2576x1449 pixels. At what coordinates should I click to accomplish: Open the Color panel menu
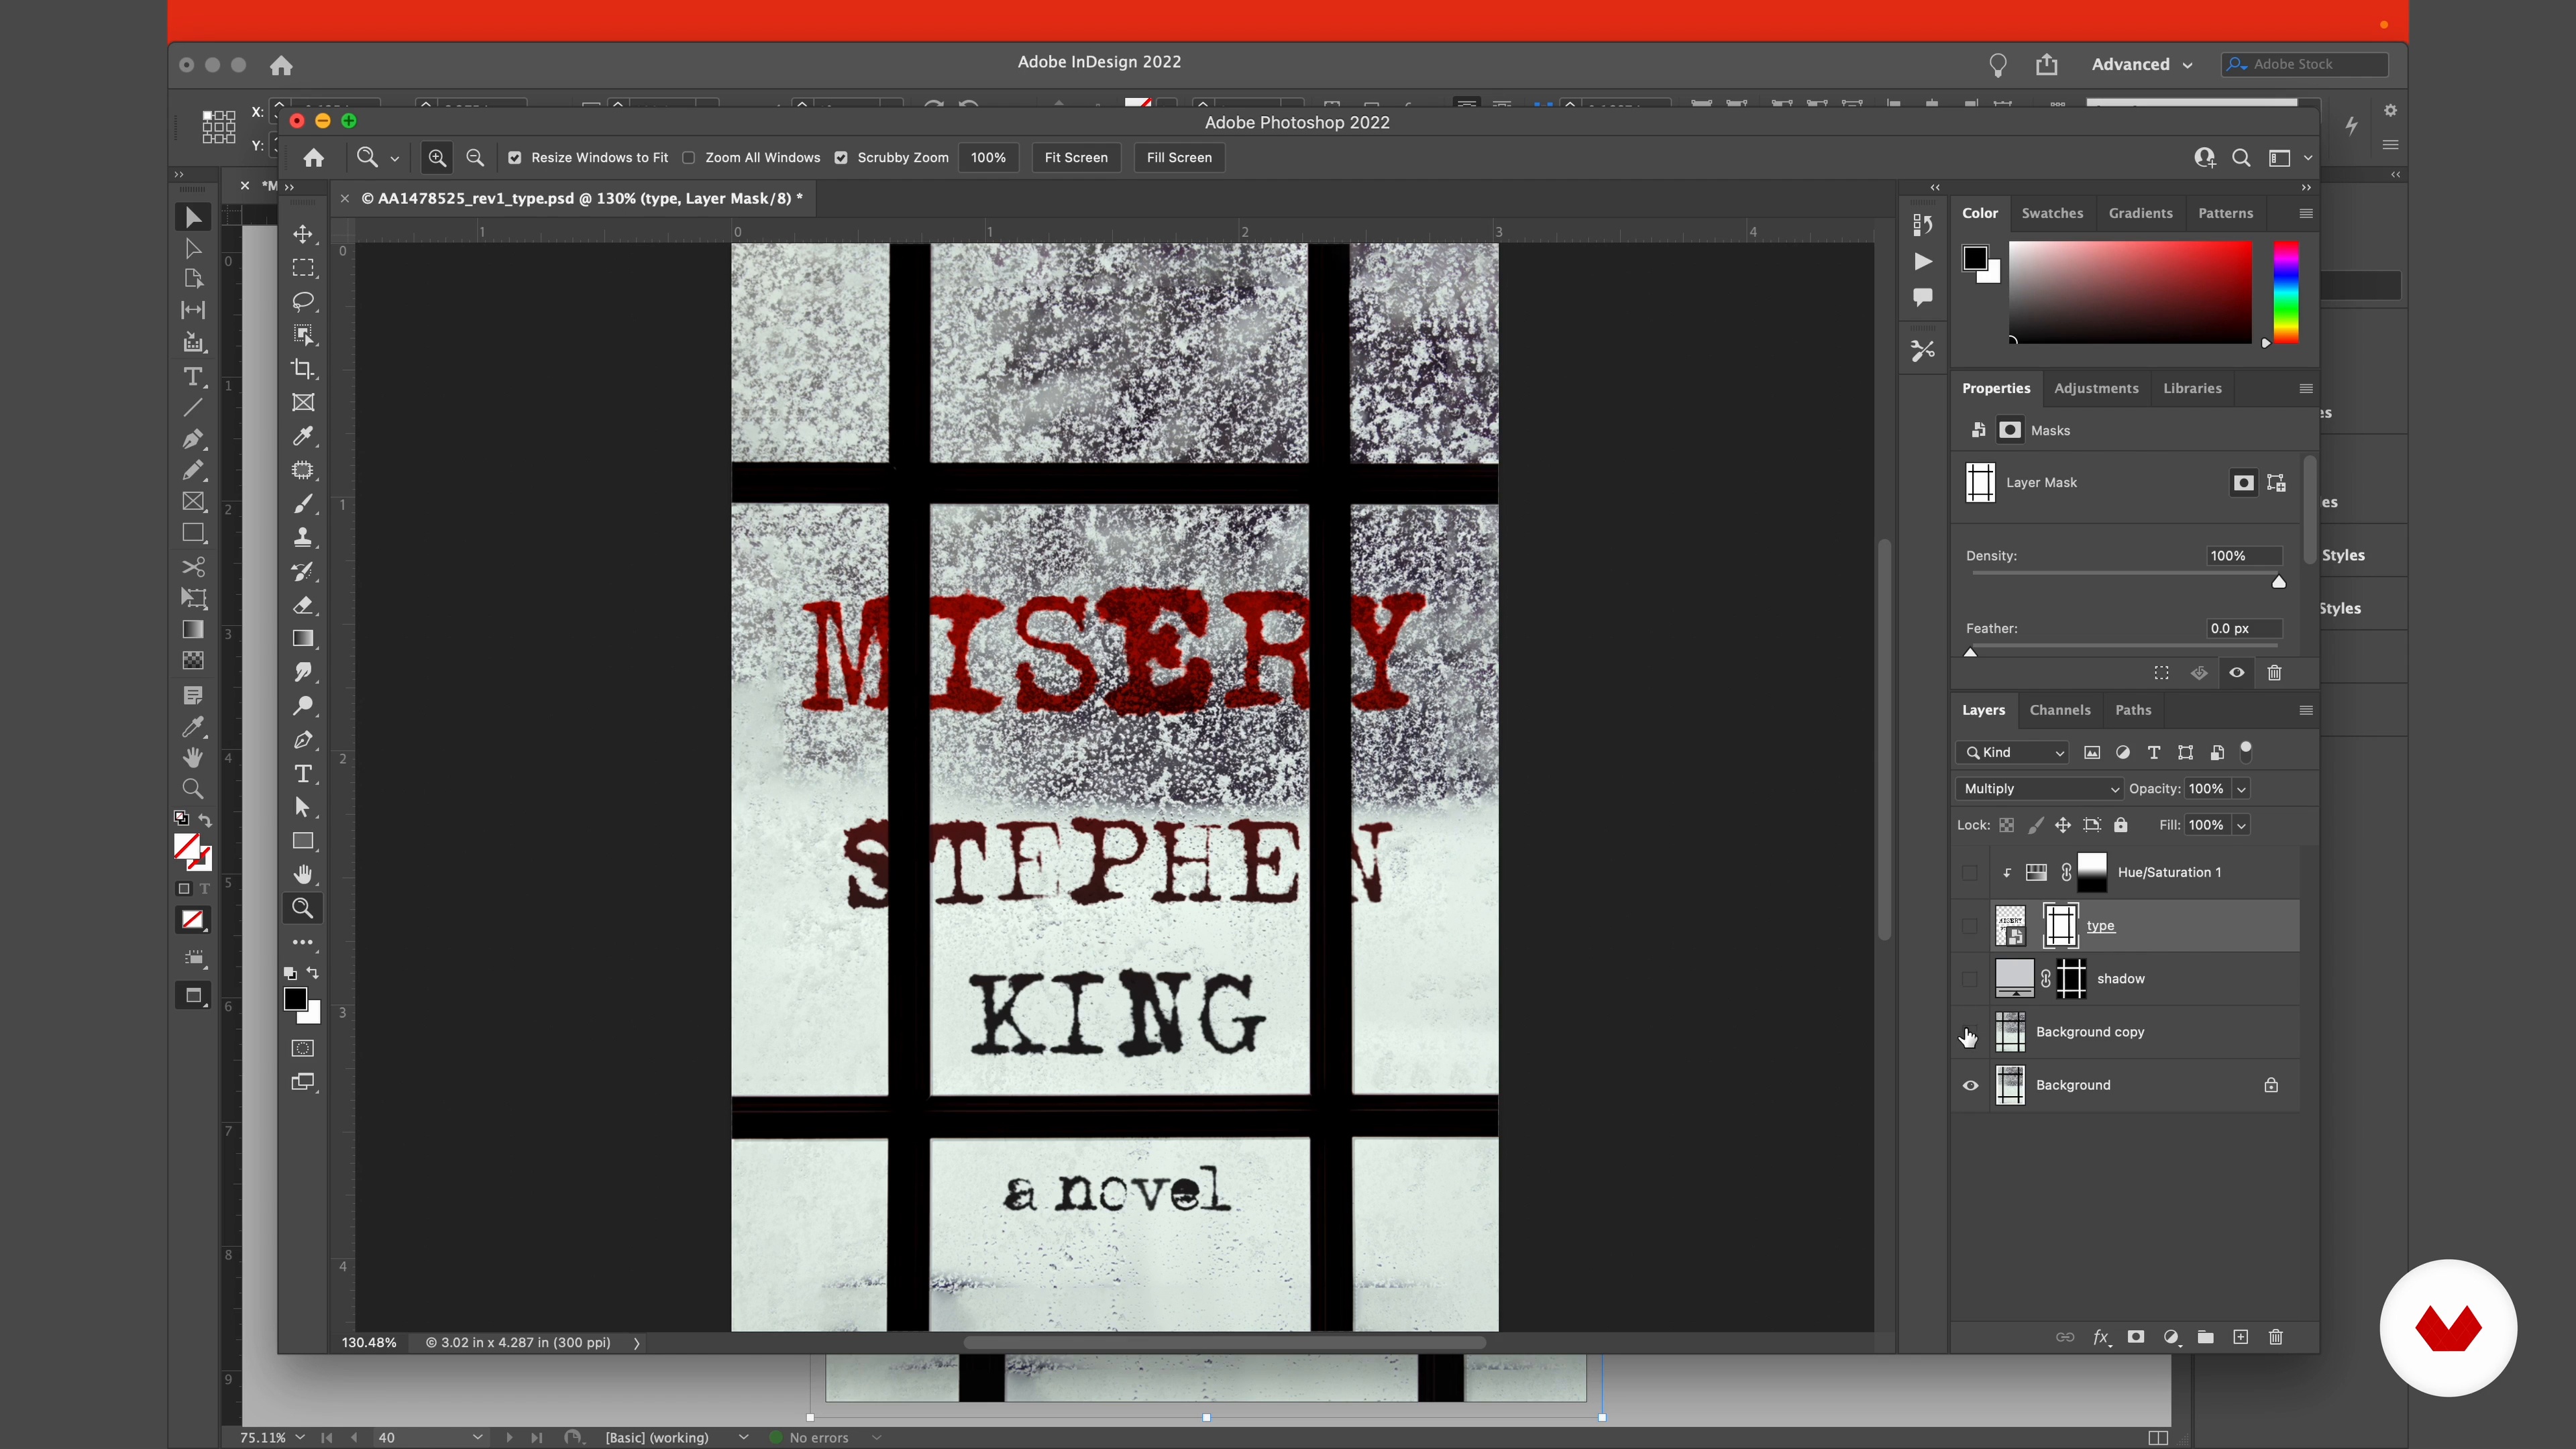coord(2306,213)
